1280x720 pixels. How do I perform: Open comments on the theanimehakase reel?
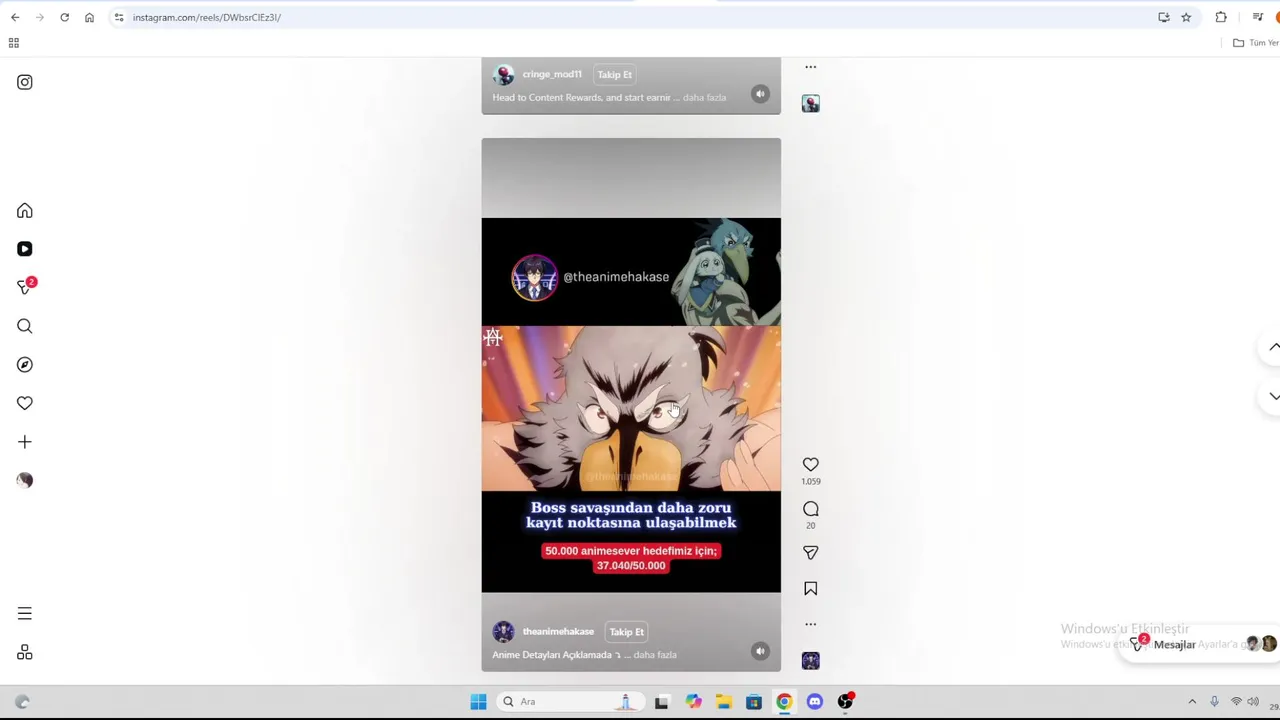(811, 509)
